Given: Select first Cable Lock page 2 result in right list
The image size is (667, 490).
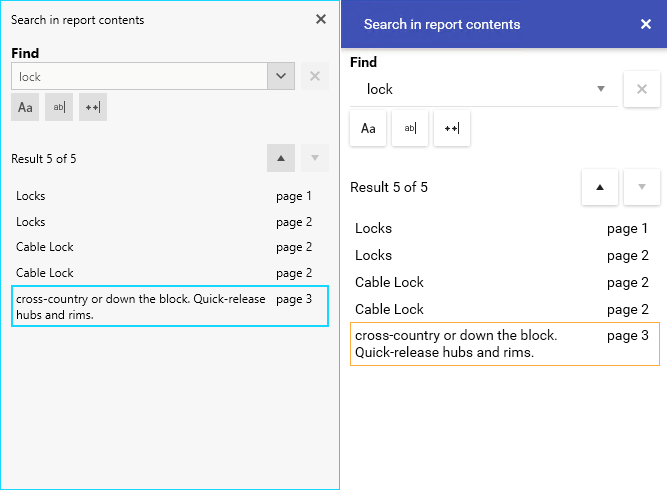Looking at the screenshot, I should 505,282.
